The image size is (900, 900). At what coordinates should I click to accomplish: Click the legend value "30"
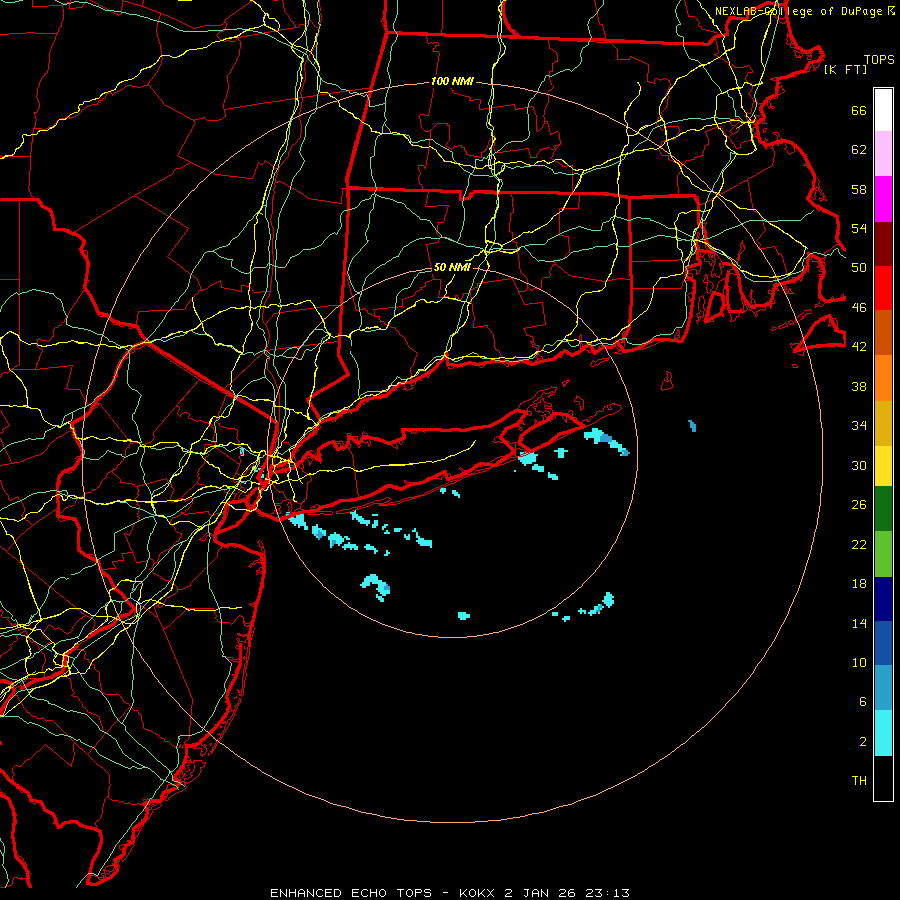[x=859, y=465]
